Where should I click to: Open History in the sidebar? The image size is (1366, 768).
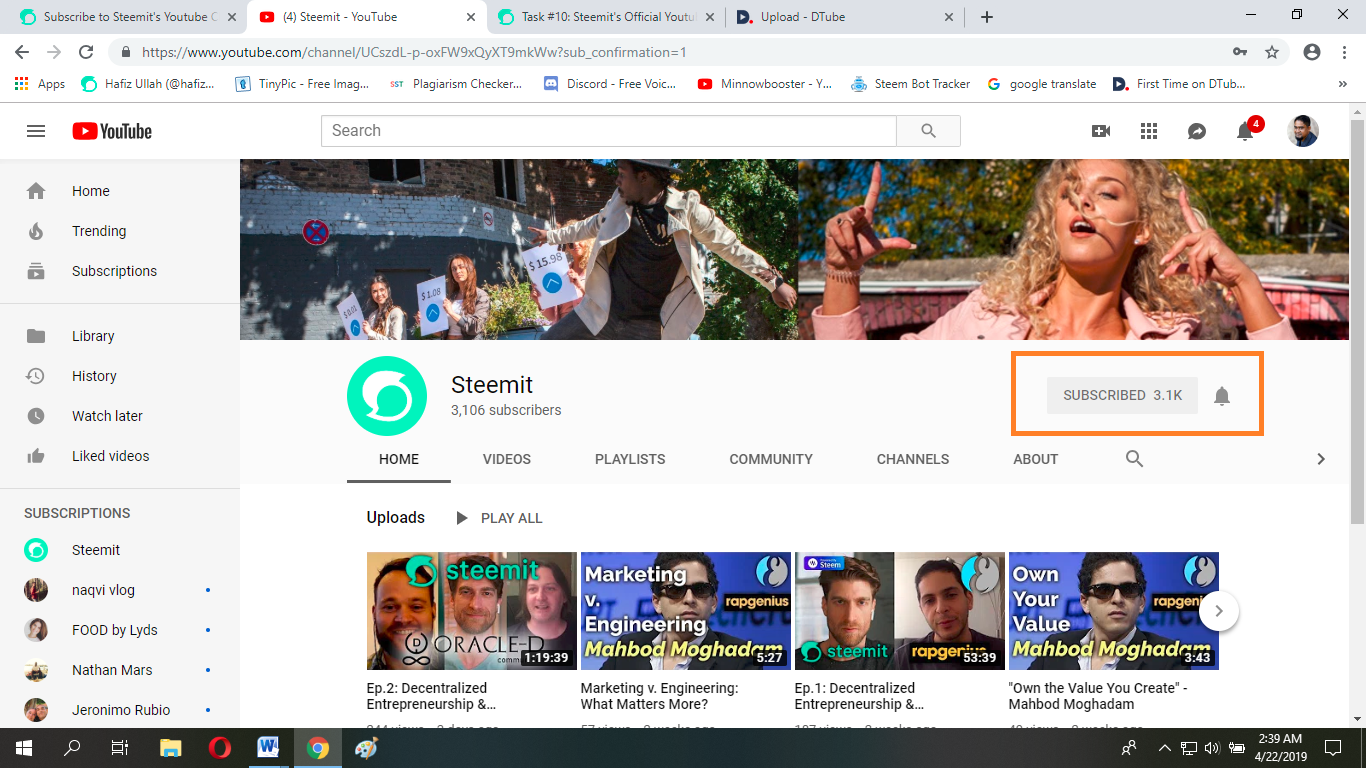(120, 376)
